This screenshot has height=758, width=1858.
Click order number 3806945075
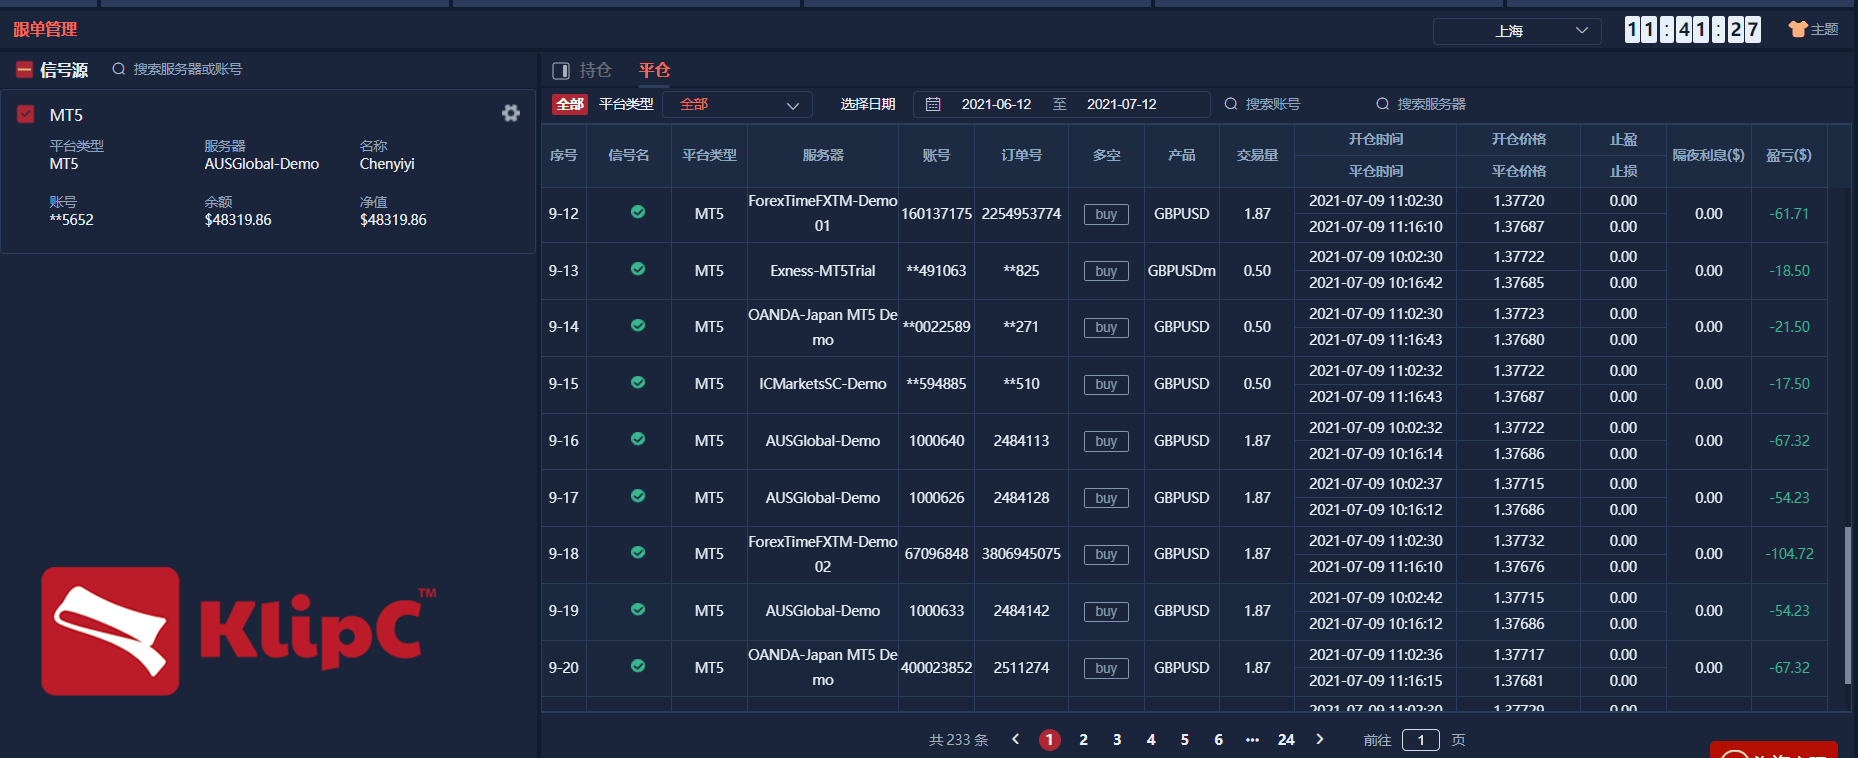coord(1021,554)
